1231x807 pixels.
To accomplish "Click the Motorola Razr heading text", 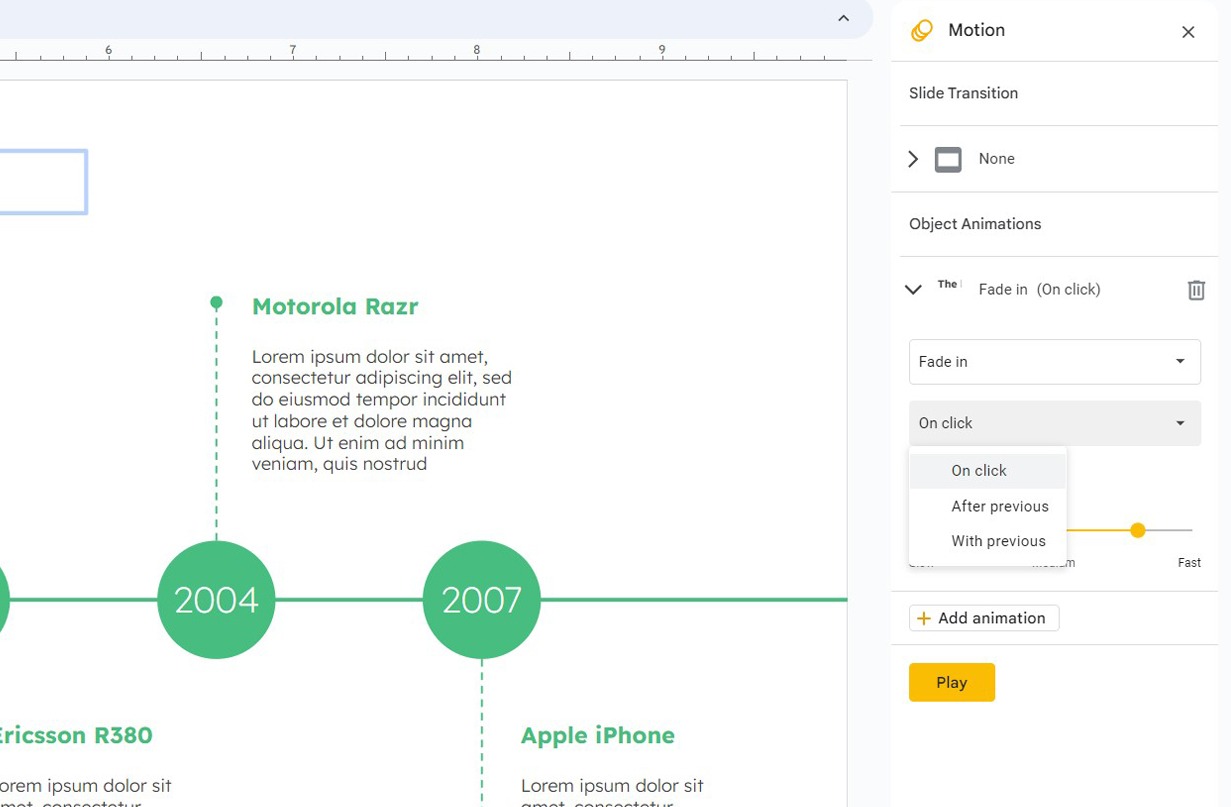I will (335, 307).
